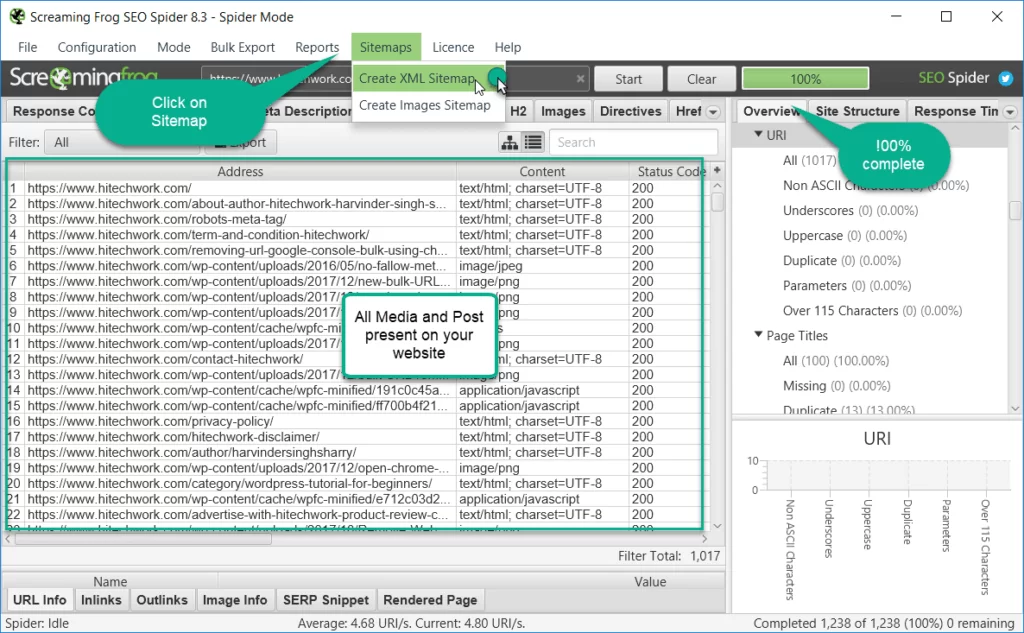
Task: Open the Configuration menu
Action: [x=97, y=47]
